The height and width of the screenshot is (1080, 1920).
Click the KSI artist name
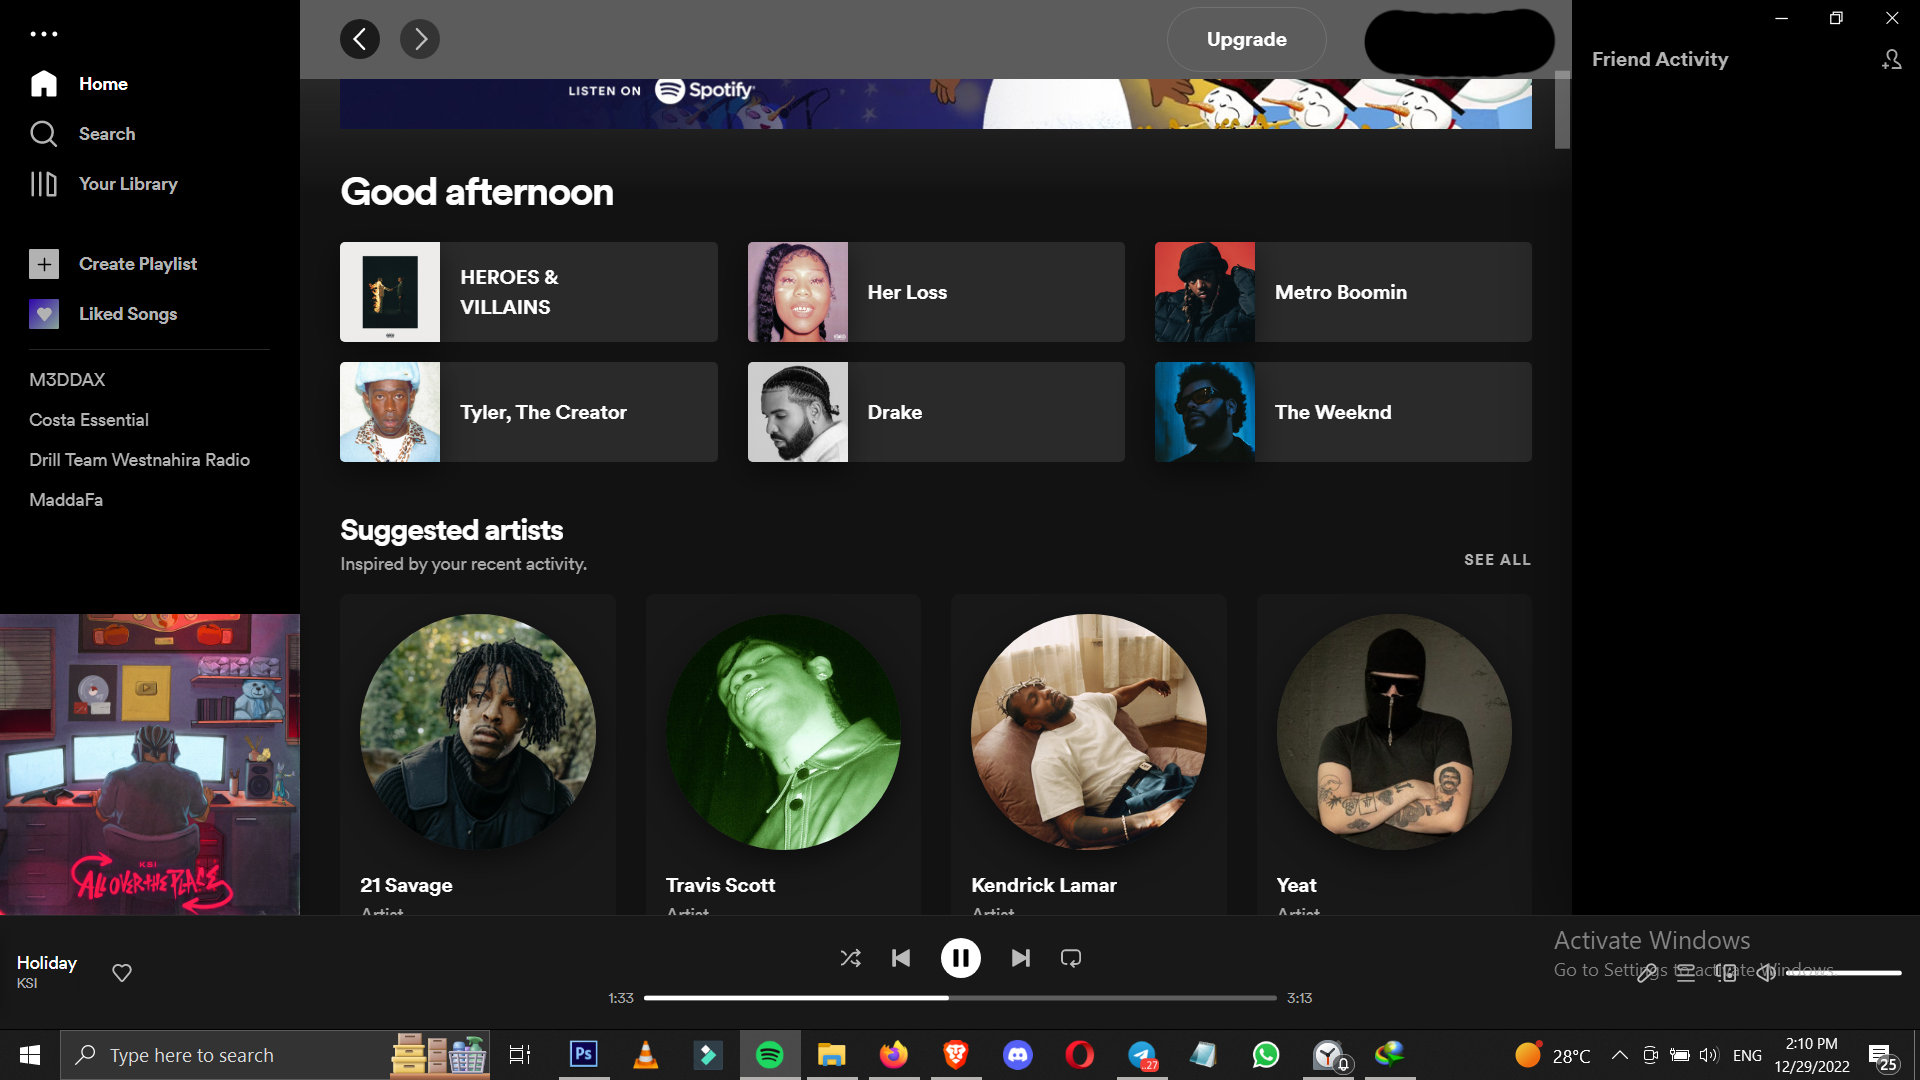[x=27, y=984]
